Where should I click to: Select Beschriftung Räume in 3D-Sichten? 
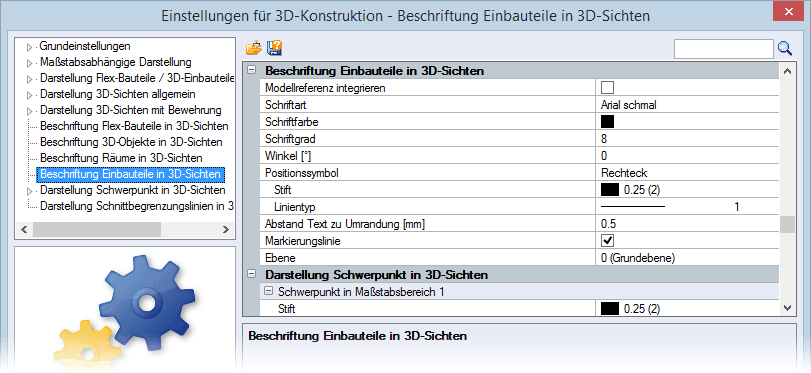(x=121, y=157)
